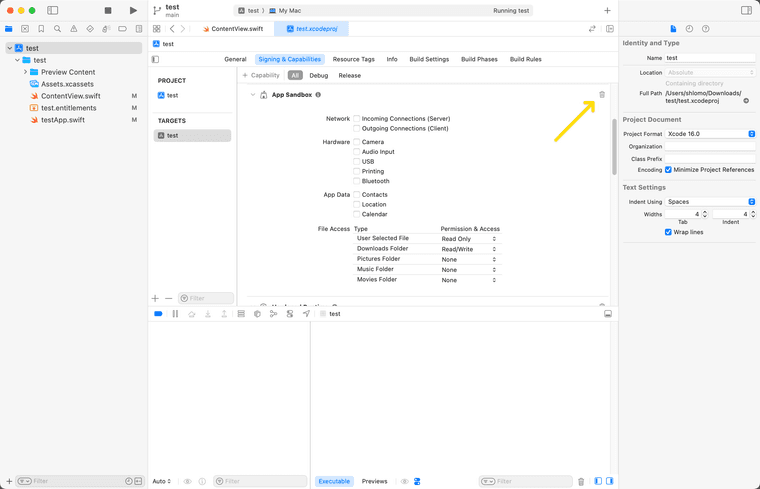760x489 pixels.
Task: Open Downloads Folder permission dropdown
Action: (469, 249)
